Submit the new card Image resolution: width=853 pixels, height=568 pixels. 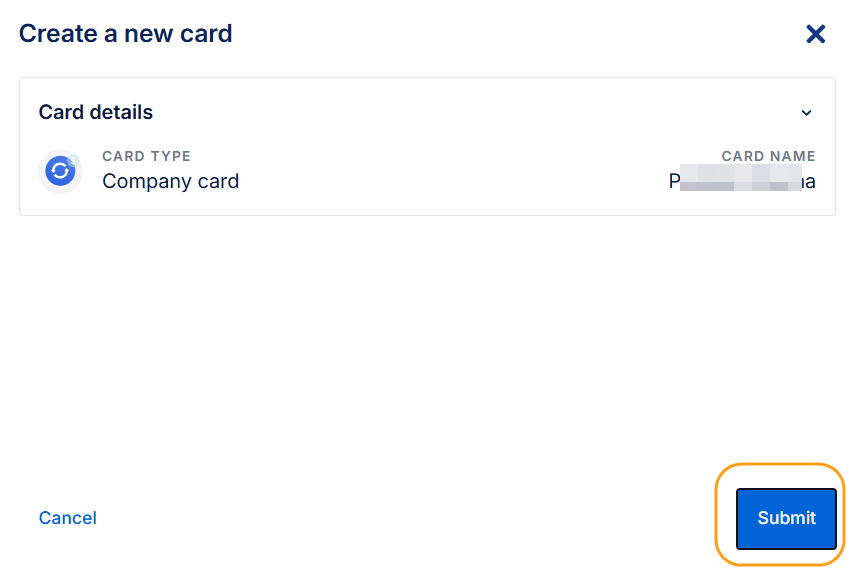click(786, 518)
